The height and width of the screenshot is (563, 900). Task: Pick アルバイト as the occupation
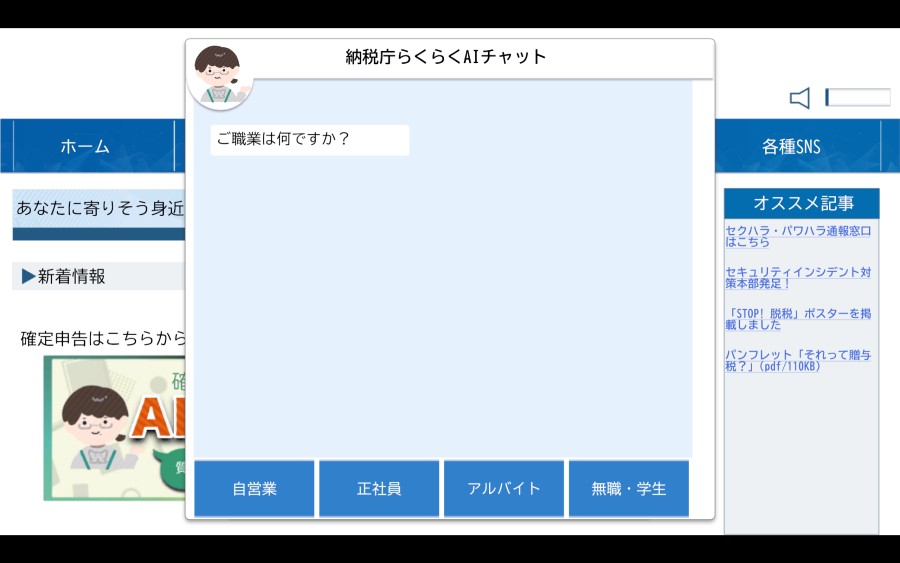[504, 489]
